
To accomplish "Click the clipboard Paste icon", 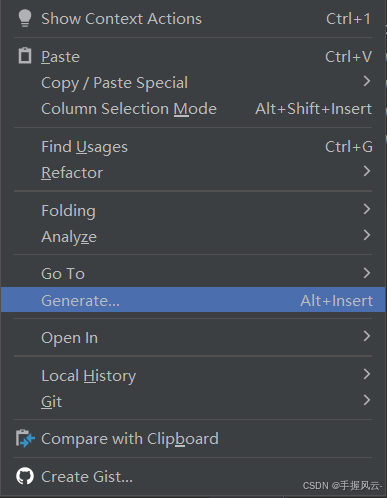I will click(x=25, y=56).
